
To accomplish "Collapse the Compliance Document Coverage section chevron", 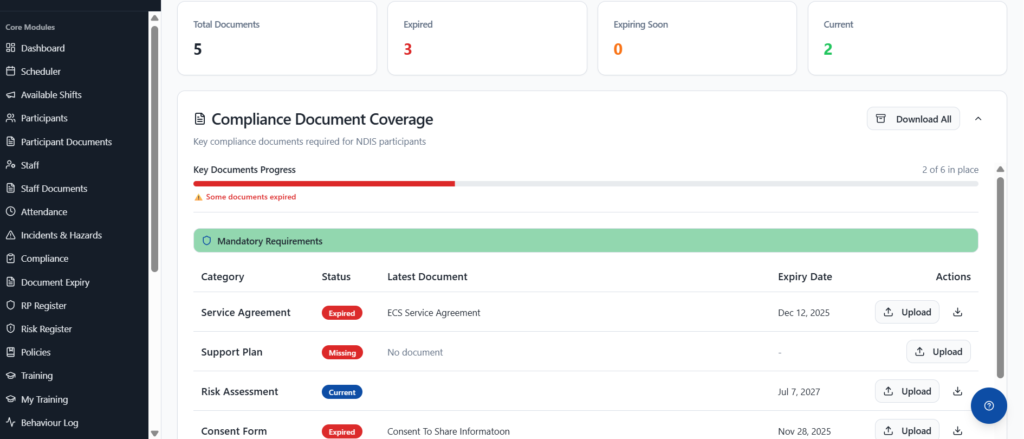I will [978, 119].
